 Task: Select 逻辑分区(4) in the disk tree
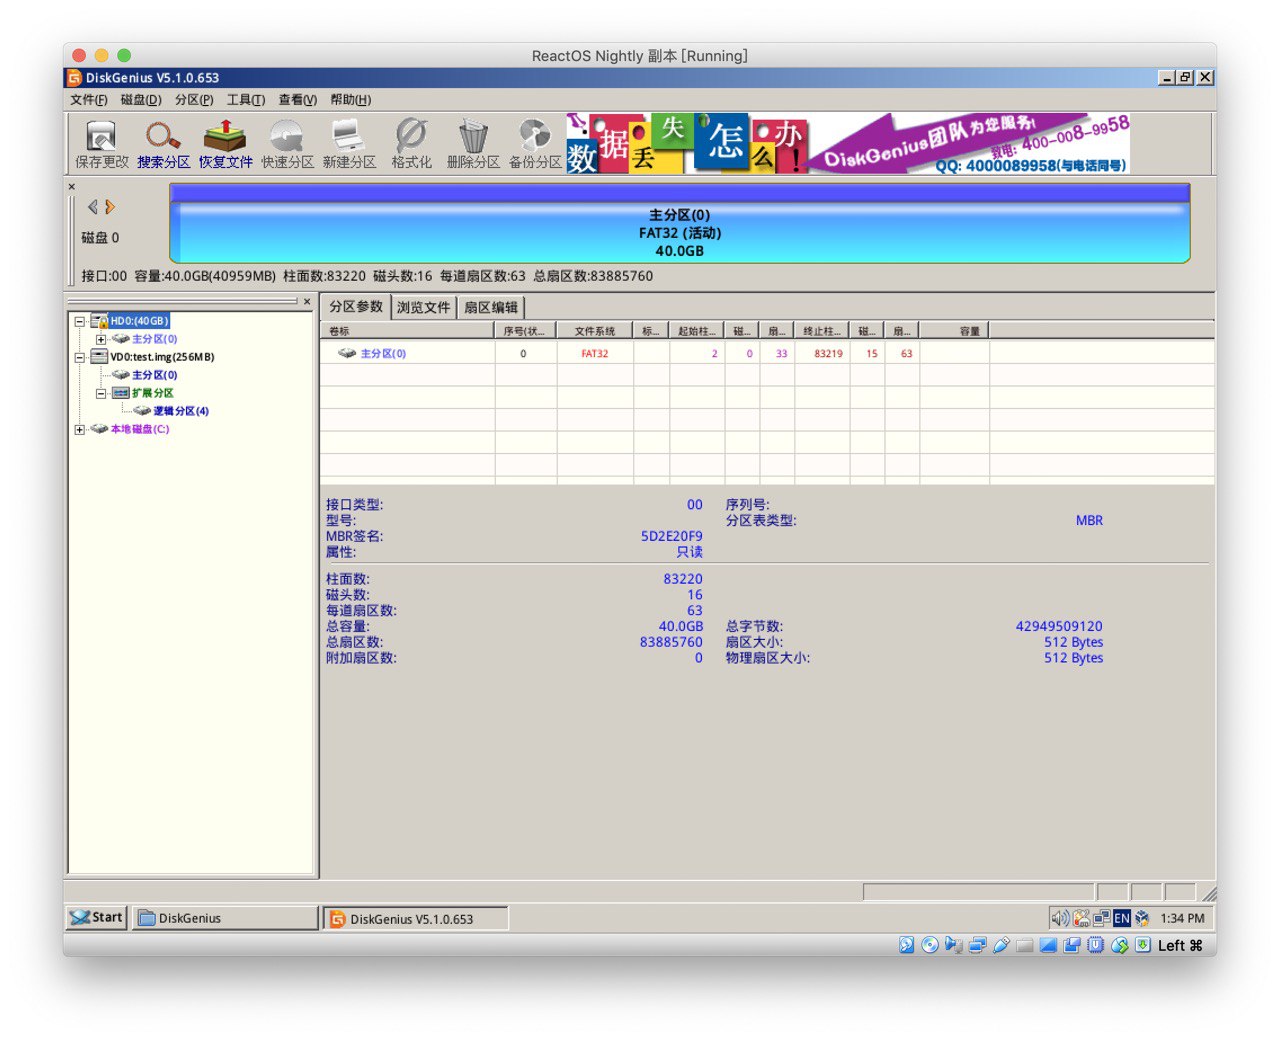(x=181, y=411)
